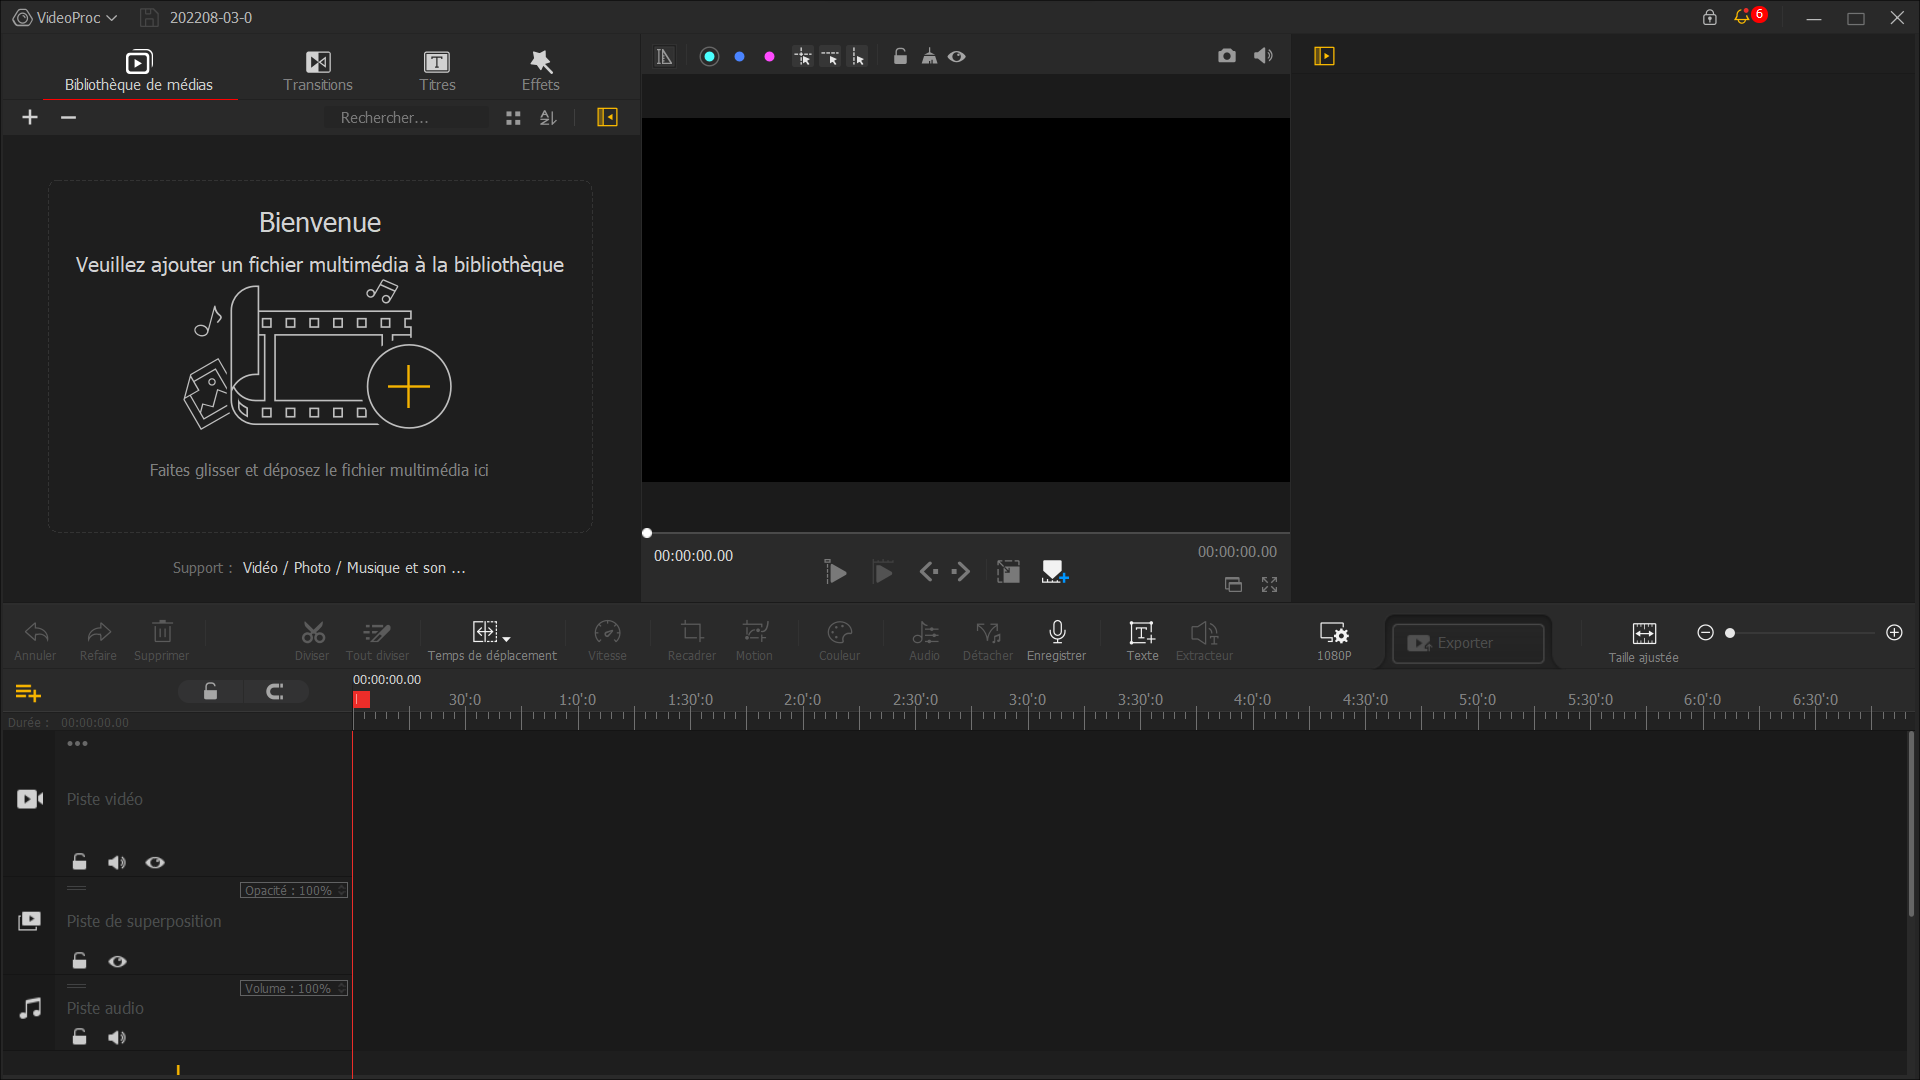This screenshot has width=1920, height=1080.
Task: Open Piste vidéo three-dot options
Action: 77,744
